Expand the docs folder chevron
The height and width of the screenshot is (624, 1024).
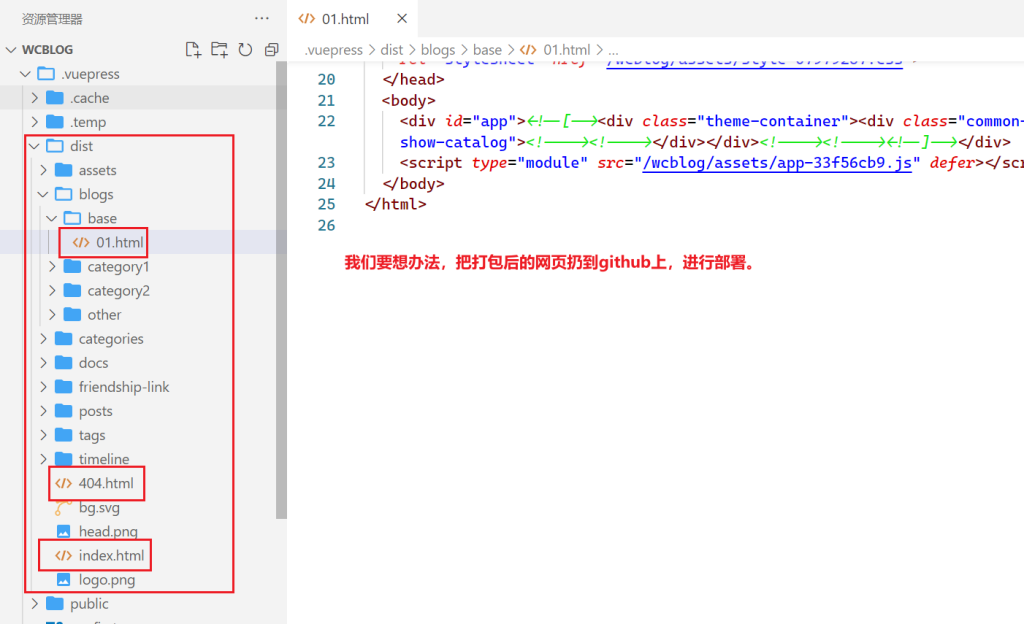43,363
